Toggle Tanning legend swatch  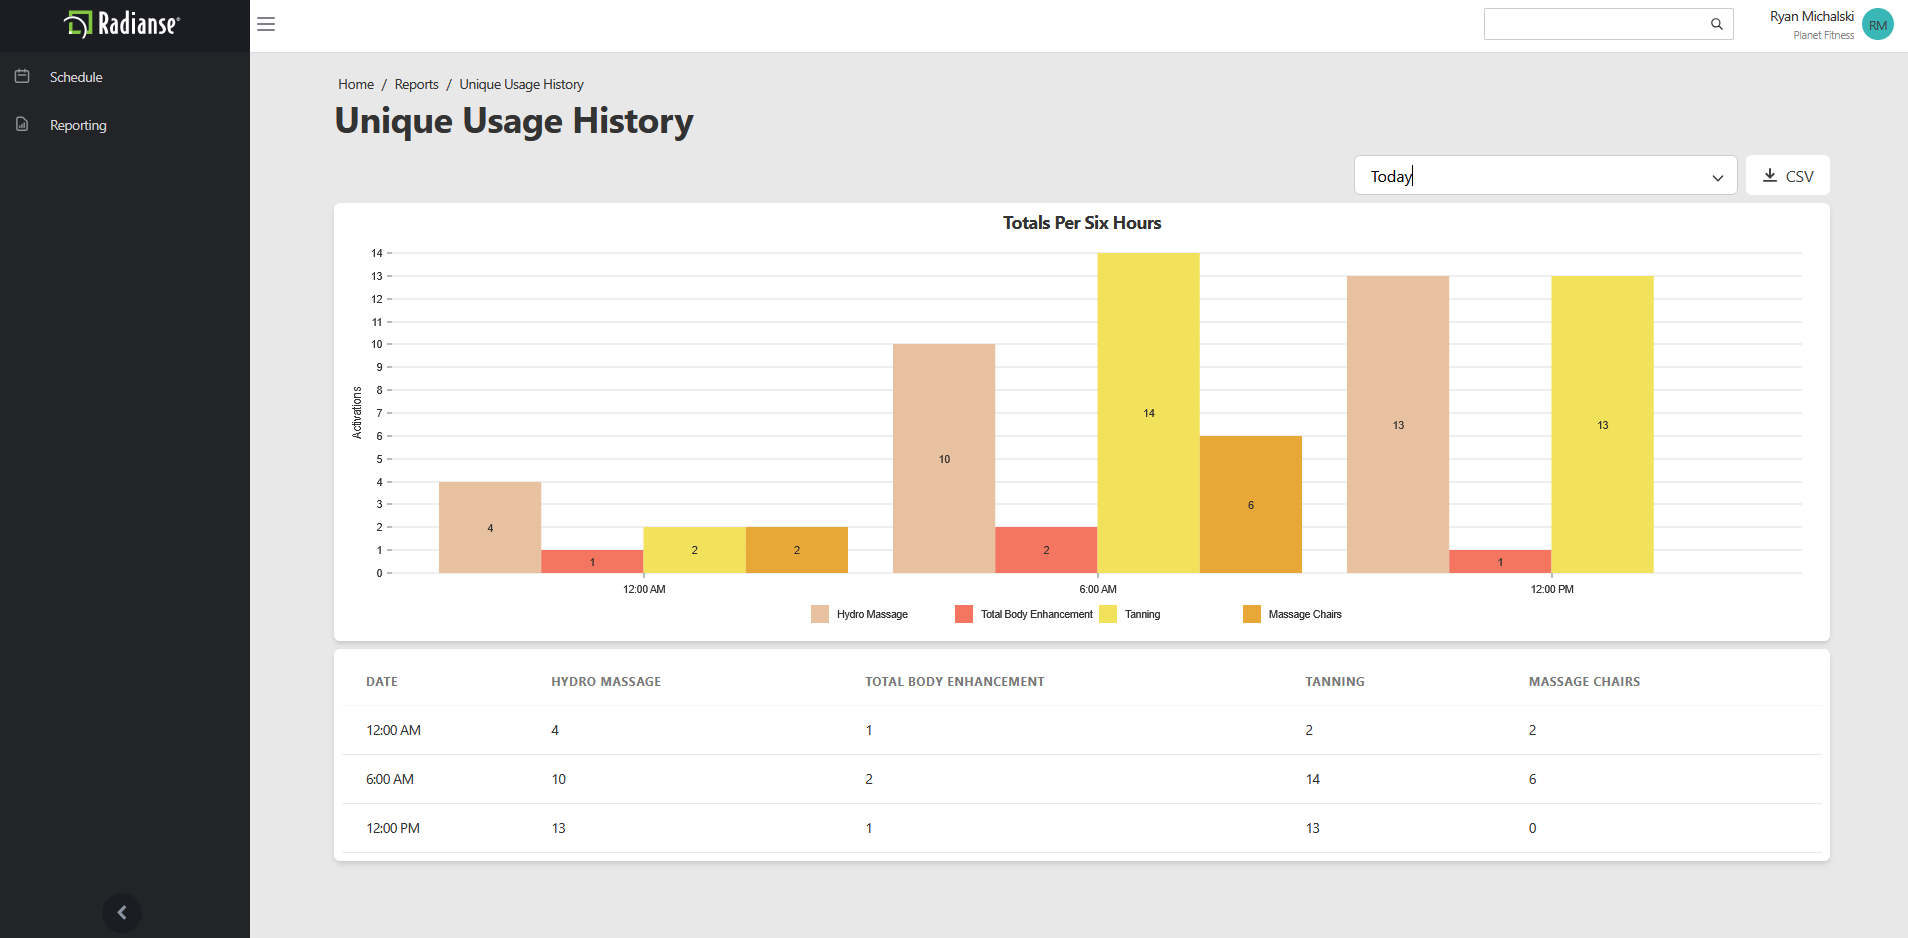pyautogui.click(x=1108, y=614)
